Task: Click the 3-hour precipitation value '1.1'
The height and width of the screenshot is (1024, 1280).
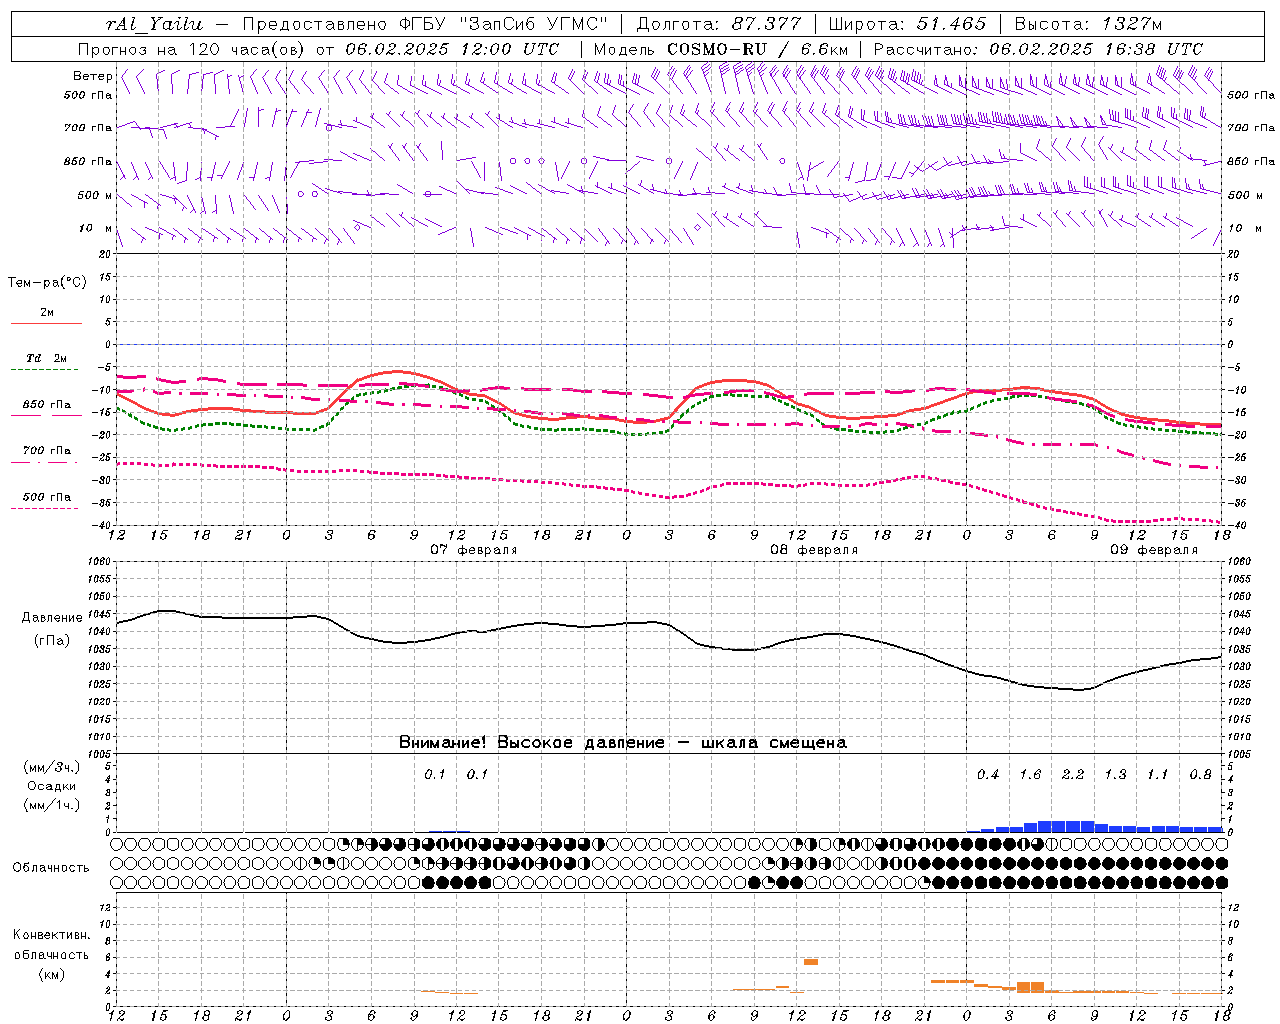Action: pos(1157,775)
